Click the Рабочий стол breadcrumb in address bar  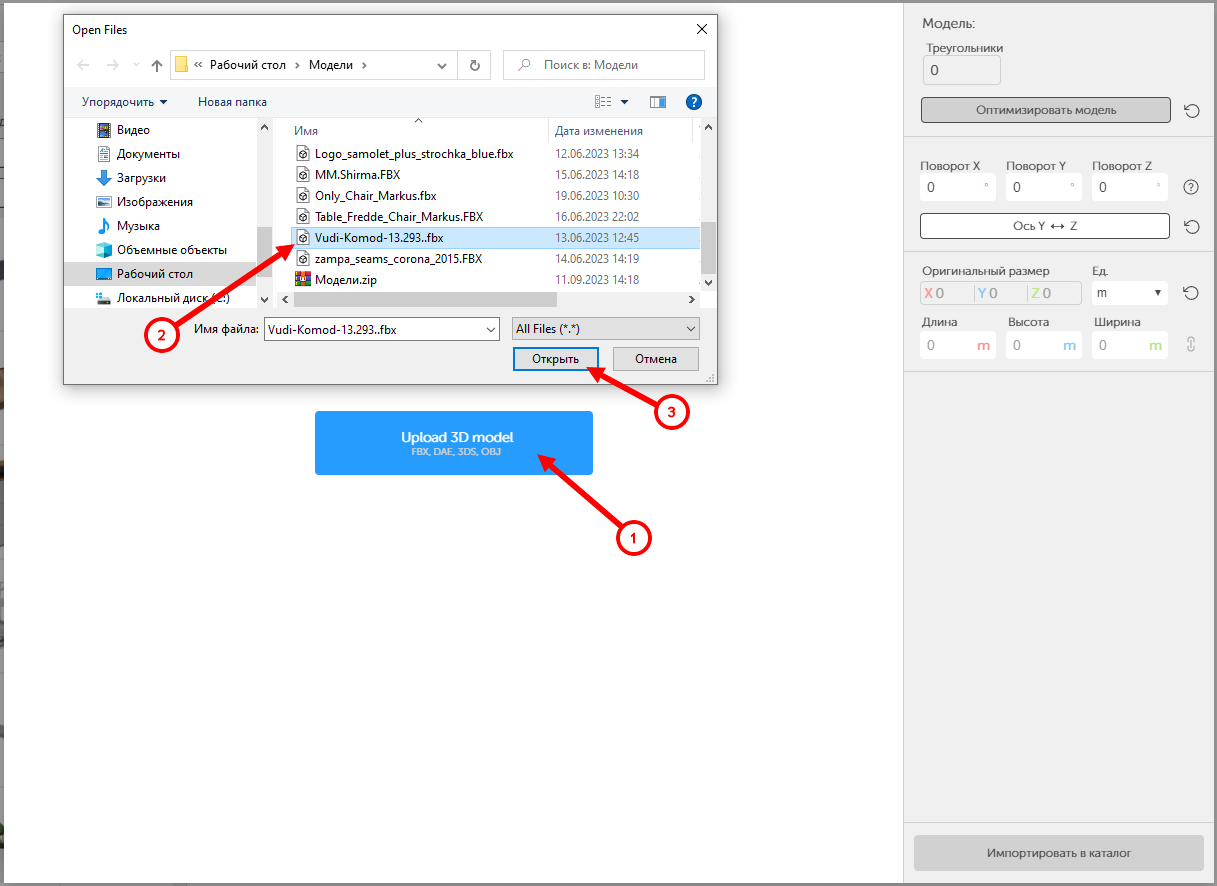pyautogui.click(x=248, y=65)
